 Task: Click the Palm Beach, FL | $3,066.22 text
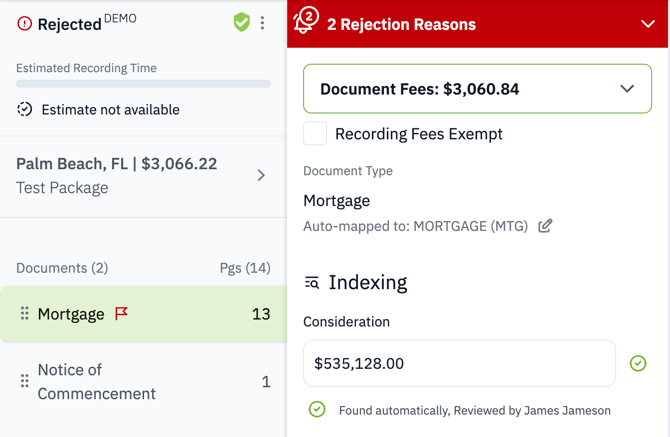click(x=117, y=164)
